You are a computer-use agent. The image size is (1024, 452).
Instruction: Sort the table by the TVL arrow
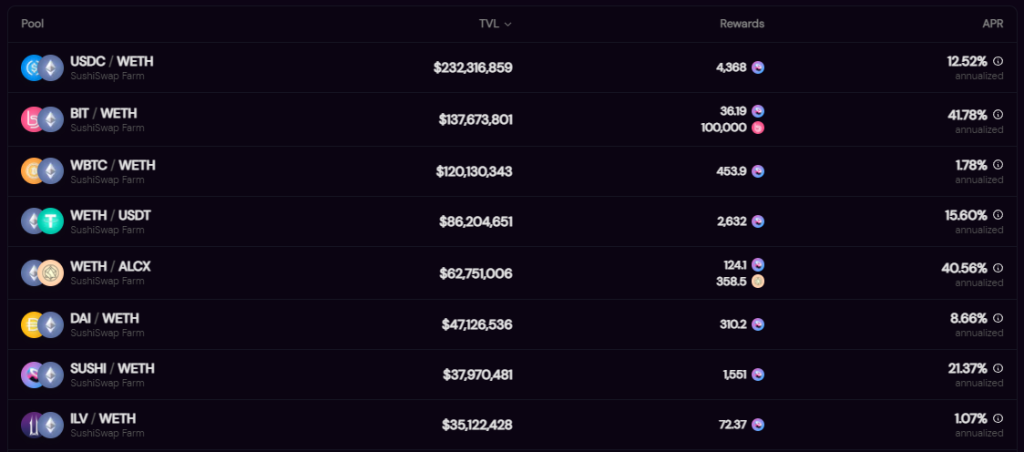[x=508, y=24]
